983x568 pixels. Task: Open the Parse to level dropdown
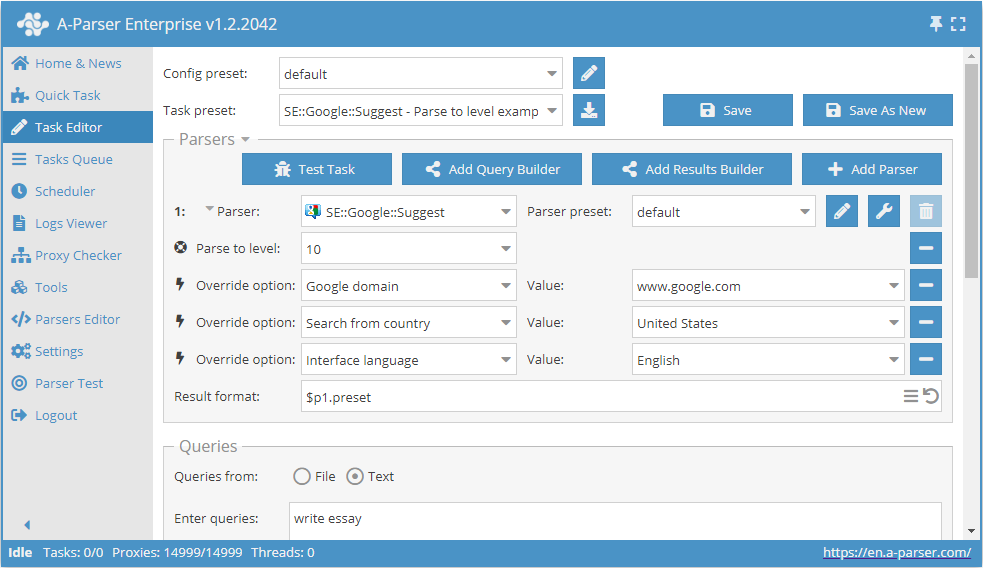[505, 249]
